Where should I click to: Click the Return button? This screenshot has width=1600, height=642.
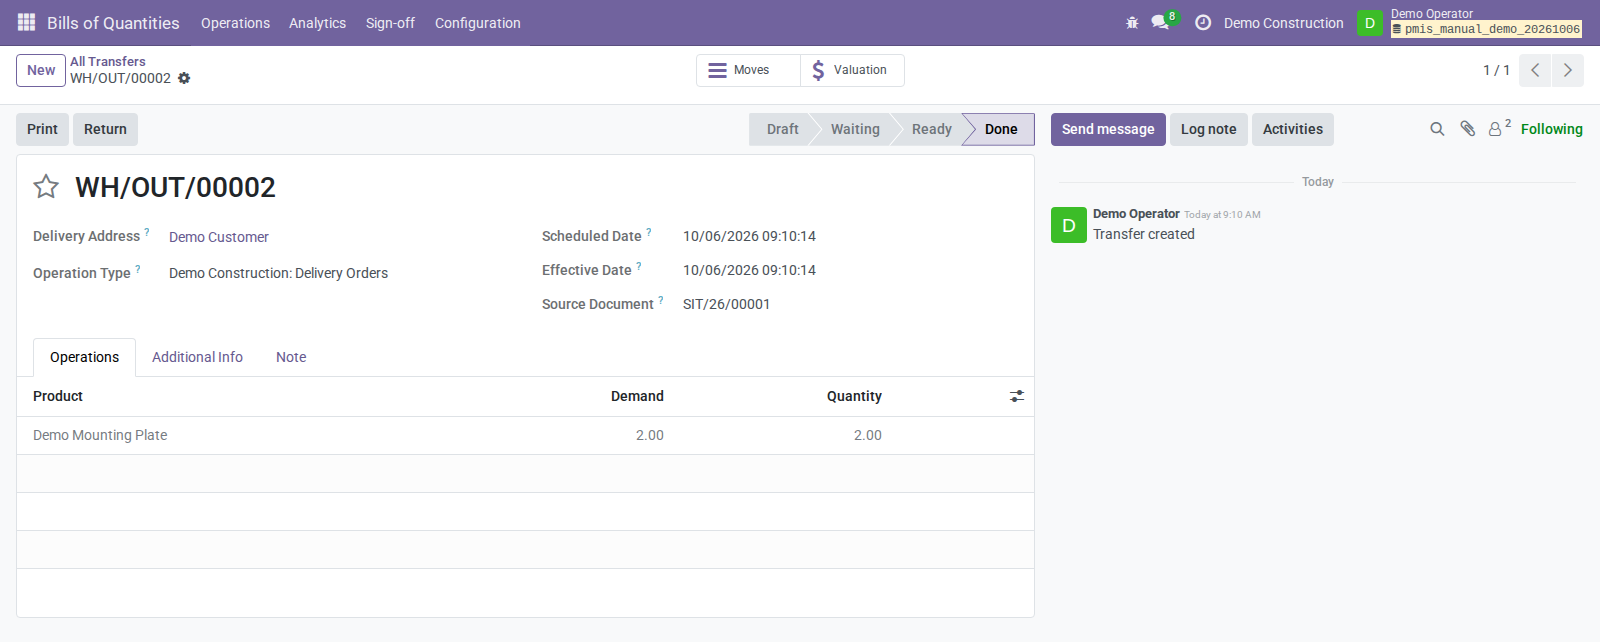(105, 129)
